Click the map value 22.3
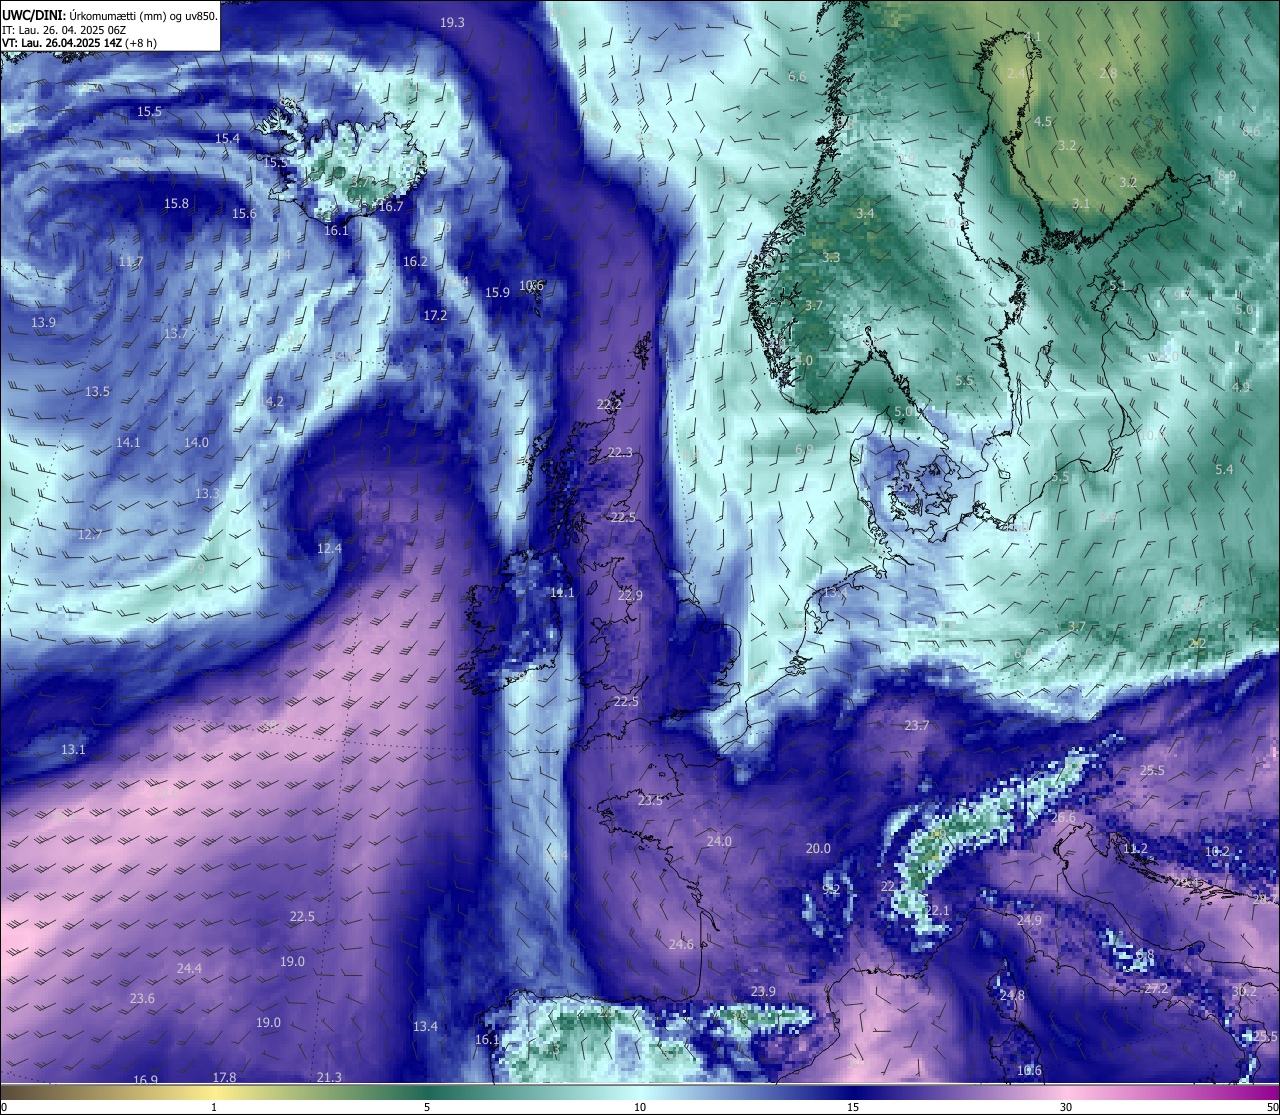The image size is (1280, 1115). pyautogui.click(x=620, y=452)
